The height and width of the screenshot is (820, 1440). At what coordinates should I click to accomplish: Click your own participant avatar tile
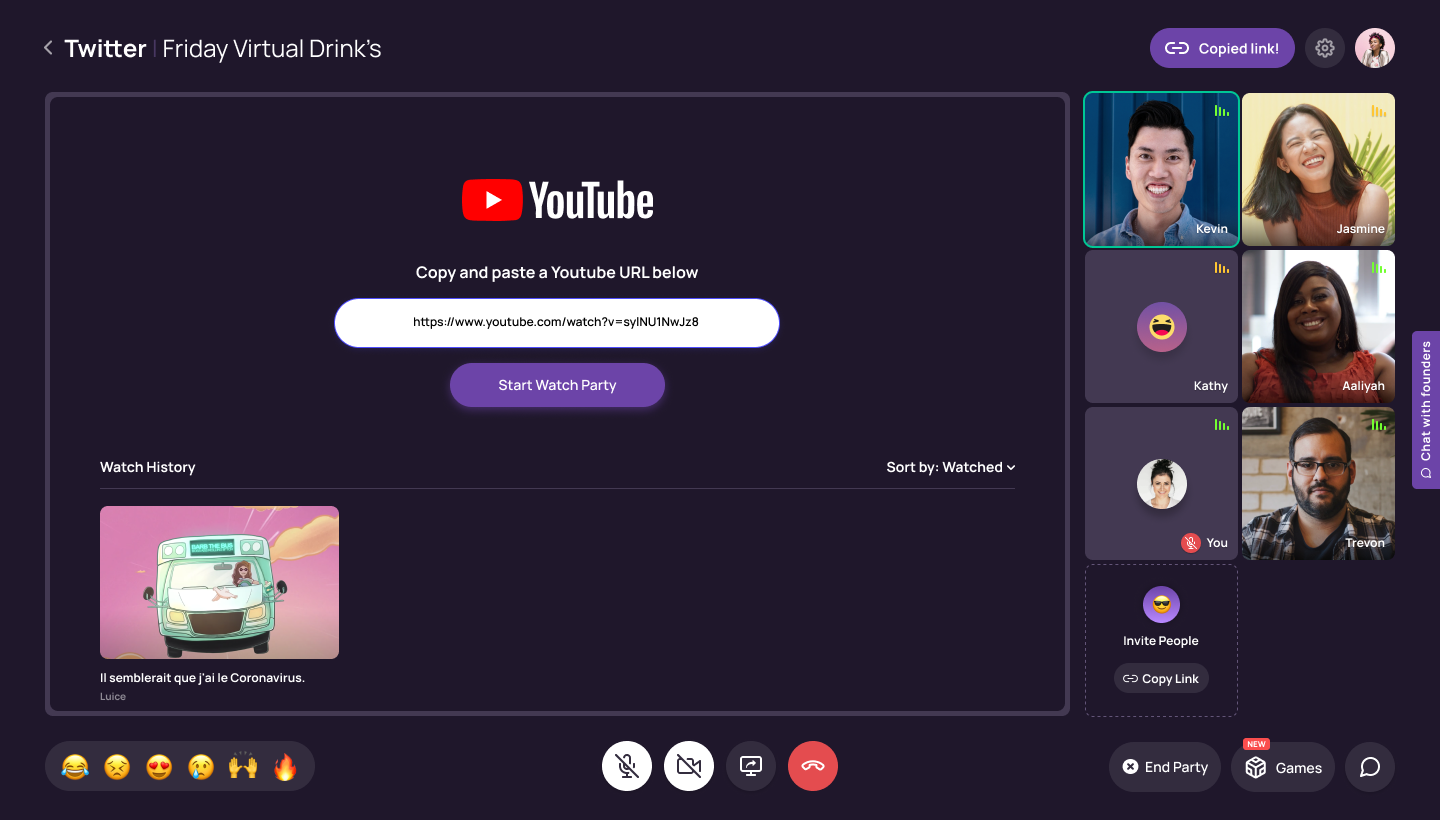point(1161,483)
